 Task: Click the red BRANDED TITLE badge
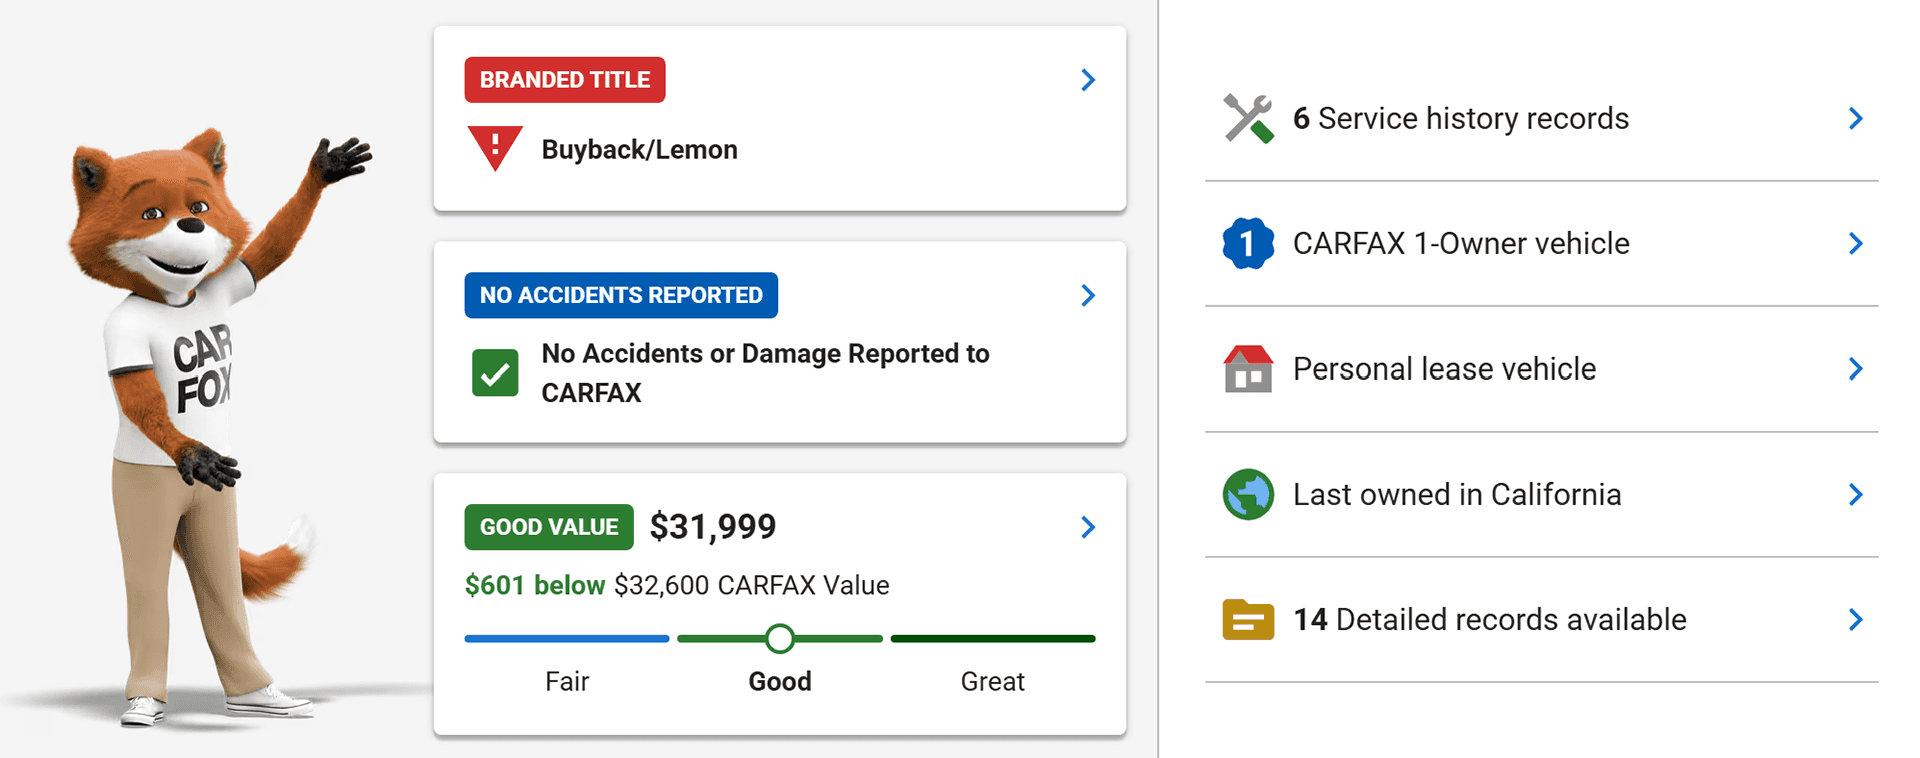pos(565,80)
